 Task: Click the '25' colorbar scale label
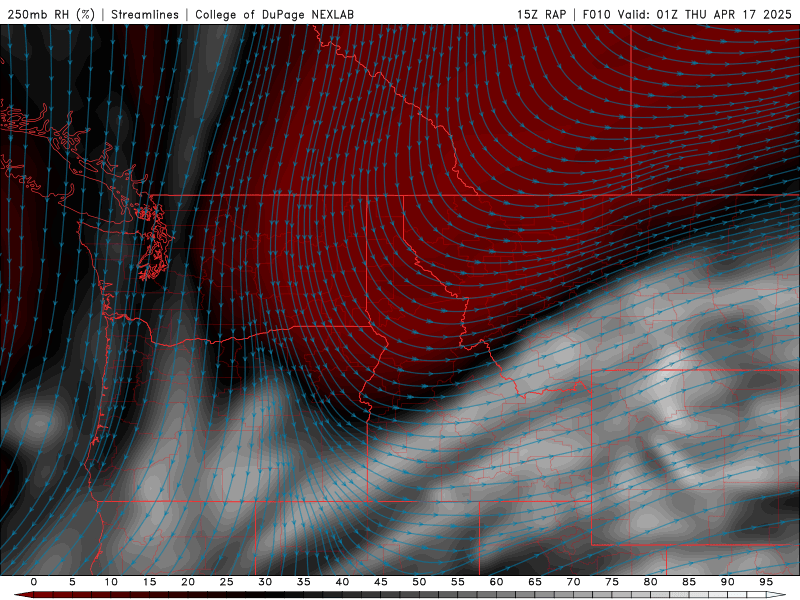[227, 582]
